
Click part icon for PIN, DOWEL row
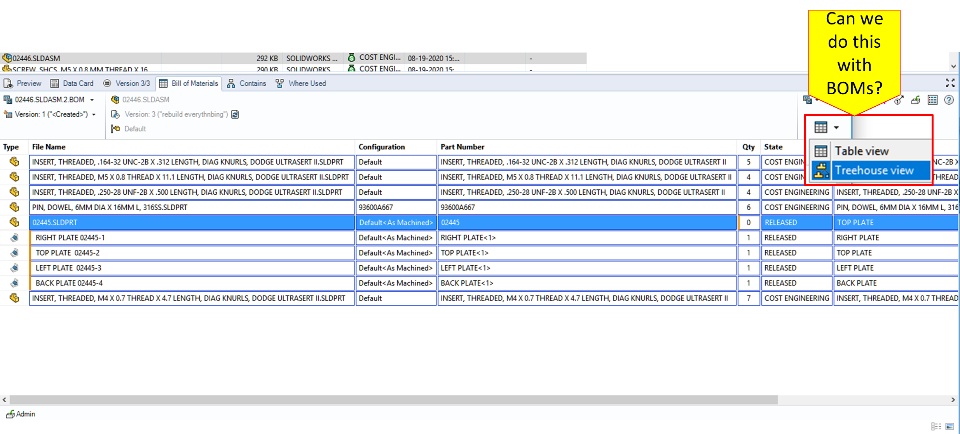tap(14, 208)
